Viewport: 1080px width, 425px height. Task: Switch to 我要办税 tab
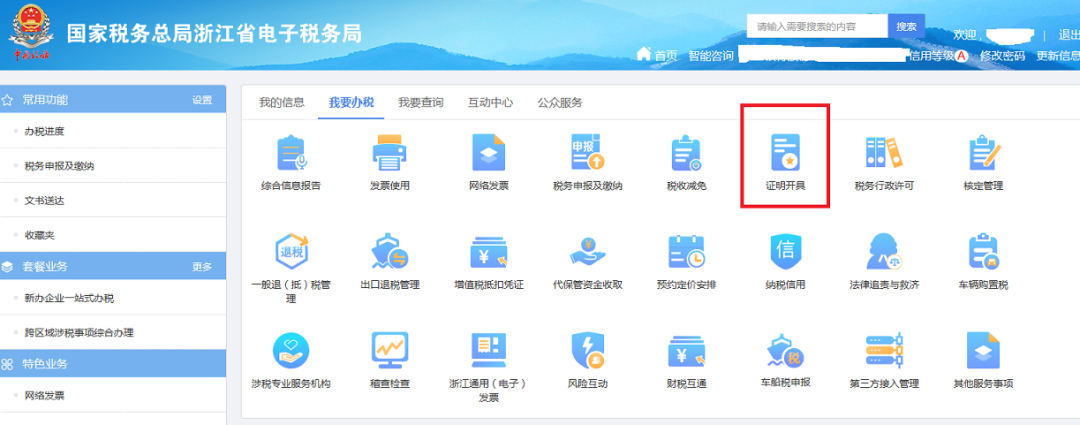tap(351, 103)
